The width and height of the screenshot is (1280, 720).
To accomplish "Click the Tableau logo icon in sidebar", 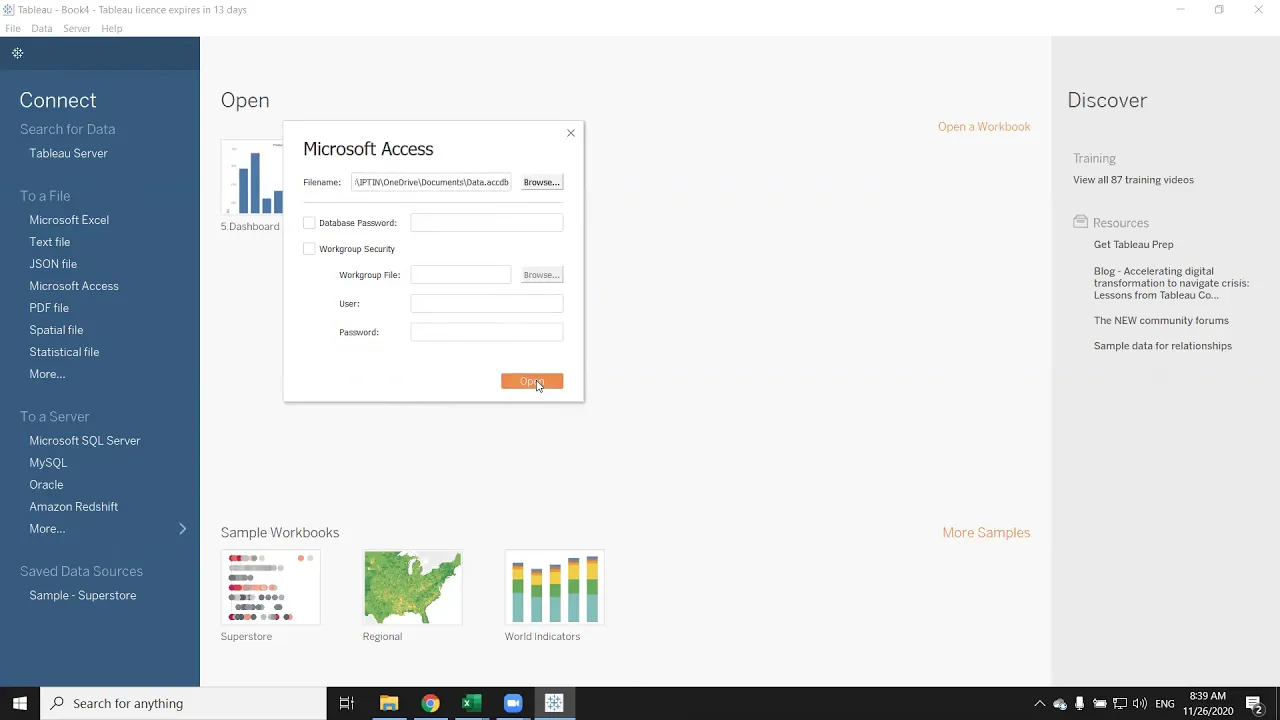I will coord(18,53).
